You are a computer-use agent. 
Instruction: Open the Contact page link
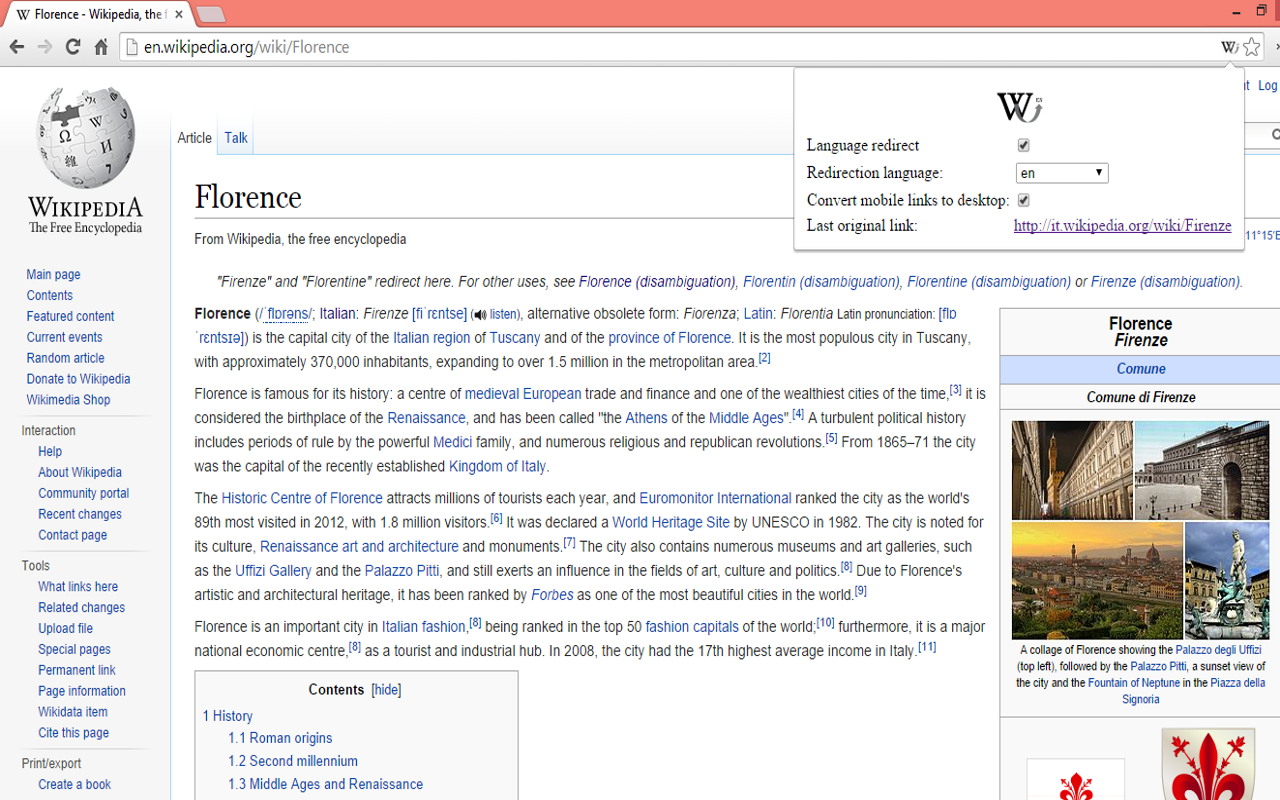pyautogui.click(x=72, y=535)
